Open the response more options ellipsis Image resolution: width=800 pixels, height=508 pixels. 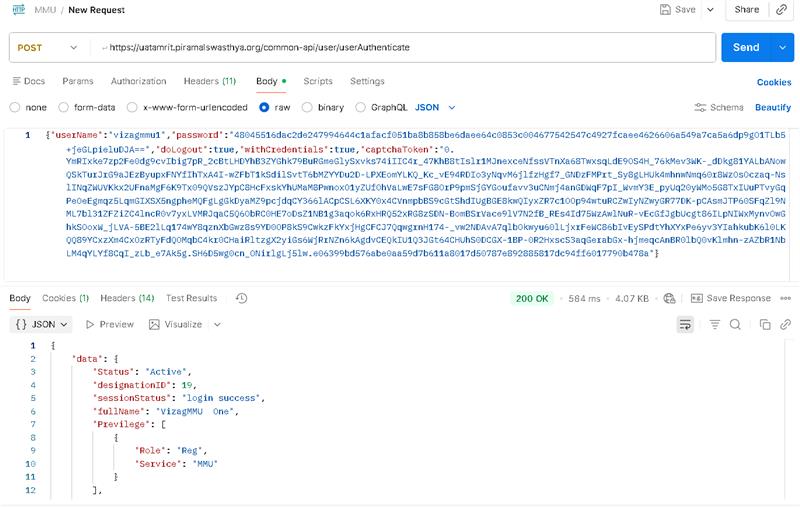[x=783, y=298]
